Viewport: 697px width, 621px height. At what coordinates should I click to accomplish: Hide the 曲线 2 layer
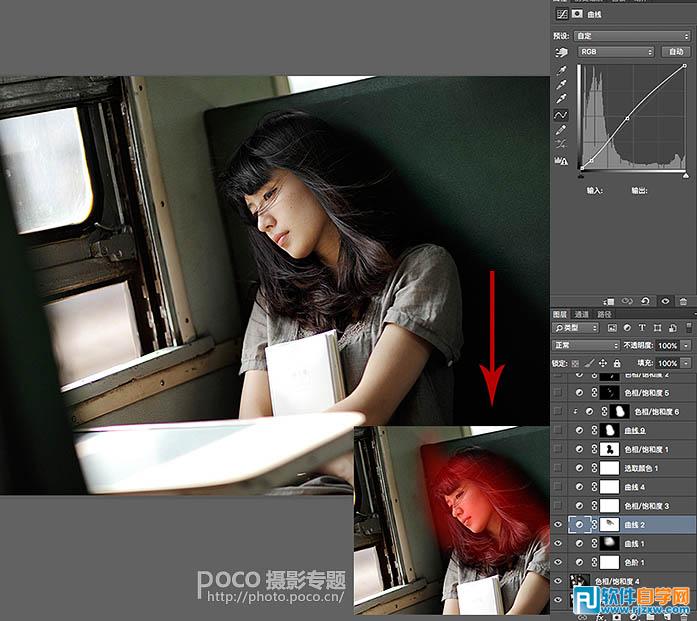(x=558, y=523)
